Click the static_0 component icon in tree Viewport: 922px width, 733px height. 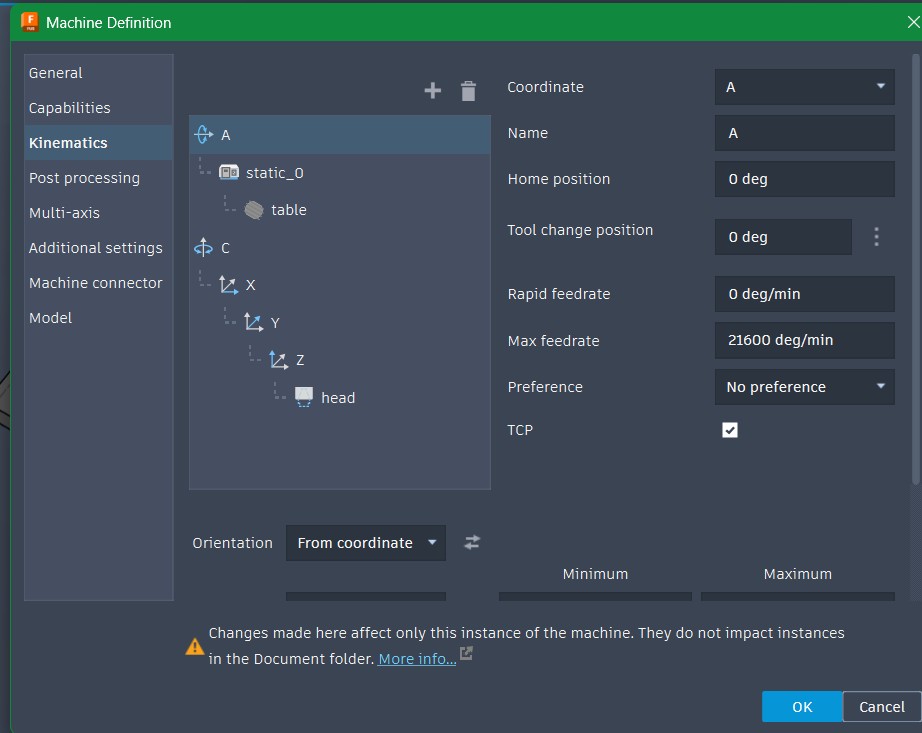(x=229, y=173)
